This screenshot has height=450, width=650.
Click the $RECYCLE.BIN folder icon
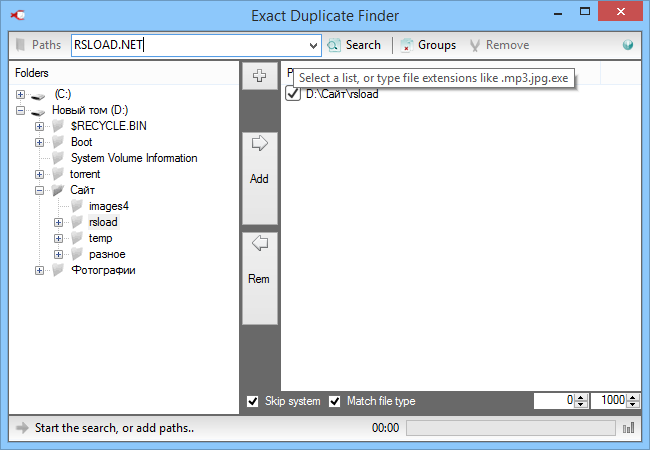(58, 126)
